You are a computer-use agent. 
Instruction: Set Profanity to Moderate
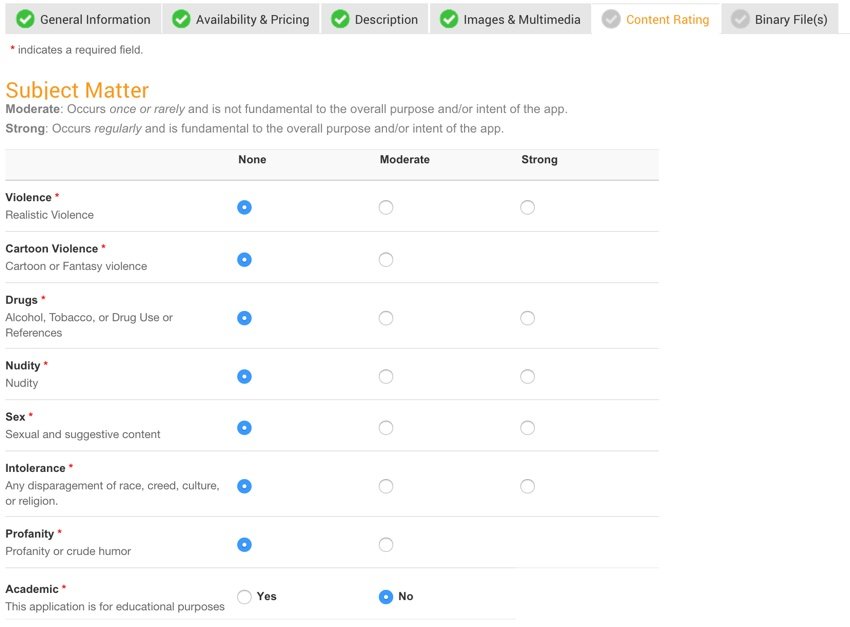pyautogui.click(x=386, y=545)
